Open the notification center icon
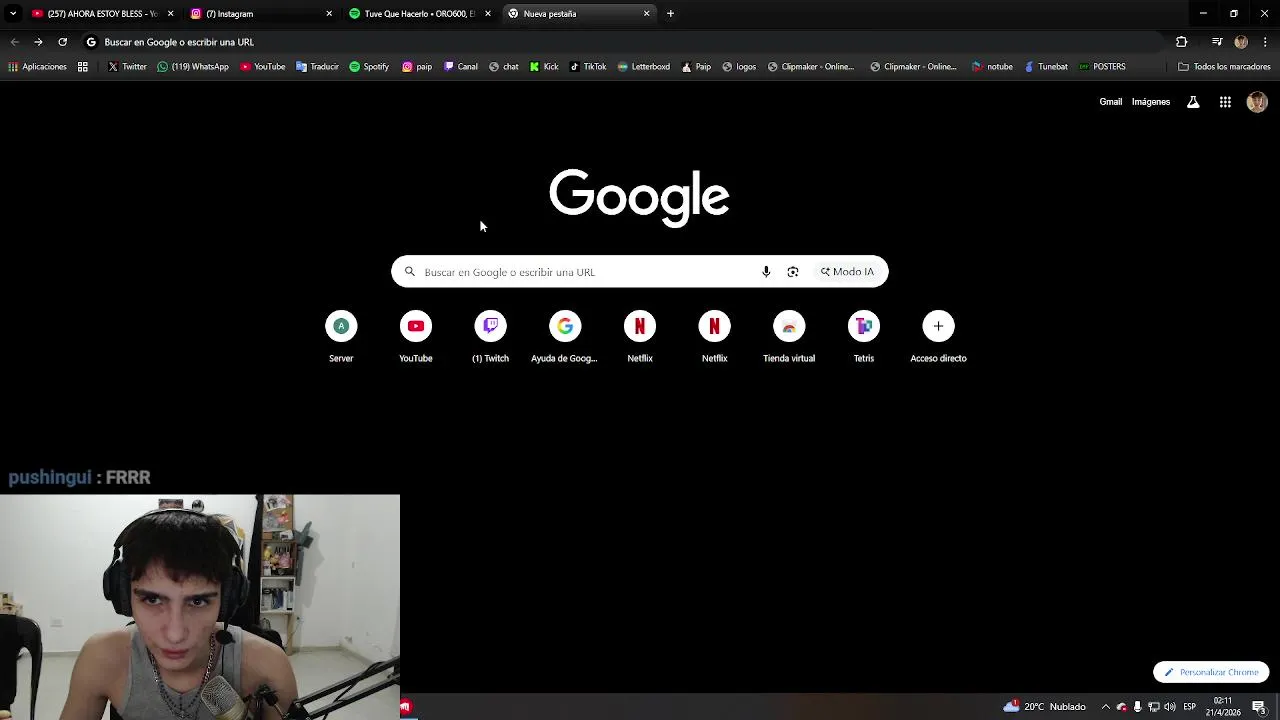The width and height of the screenshot is (1280, 720). (1259, 707)
